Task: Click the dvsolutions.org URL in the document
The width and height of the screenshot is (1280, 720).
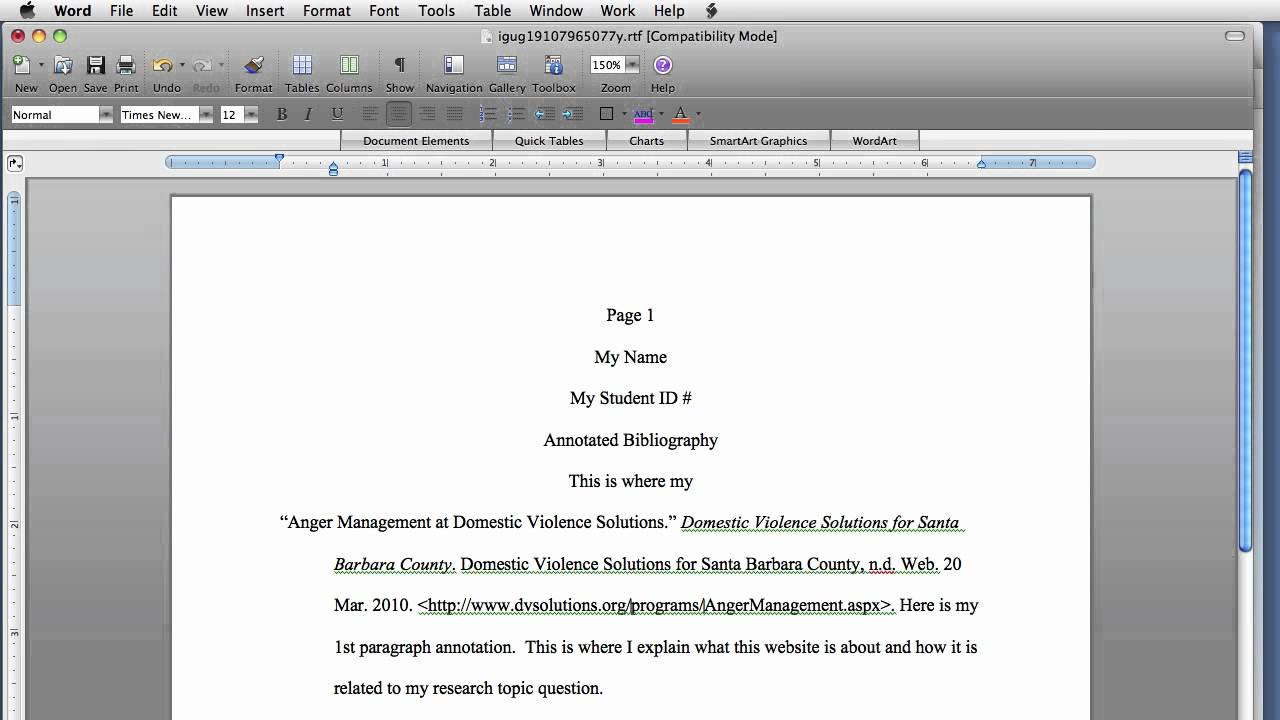Action: (x=654, y=605)
